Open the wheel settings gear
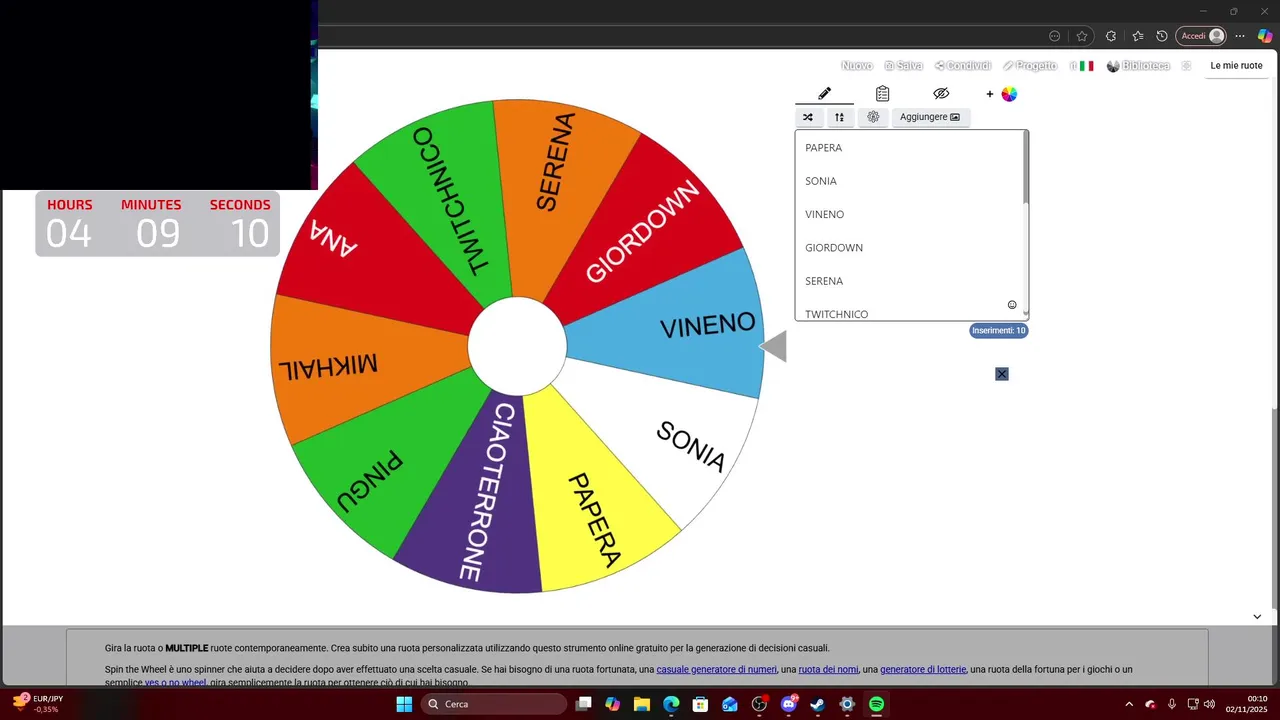 pos(873,117)
